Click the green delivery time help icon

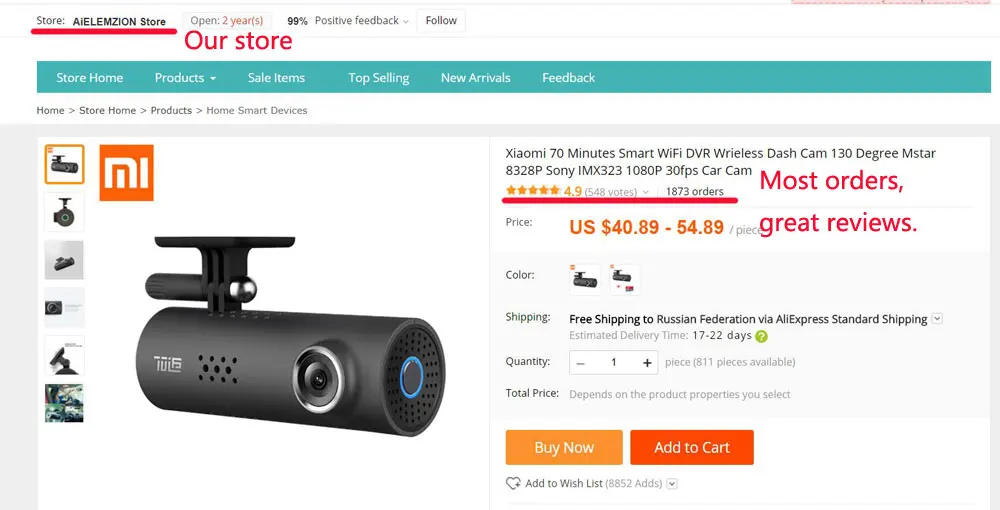click(761, 336)
